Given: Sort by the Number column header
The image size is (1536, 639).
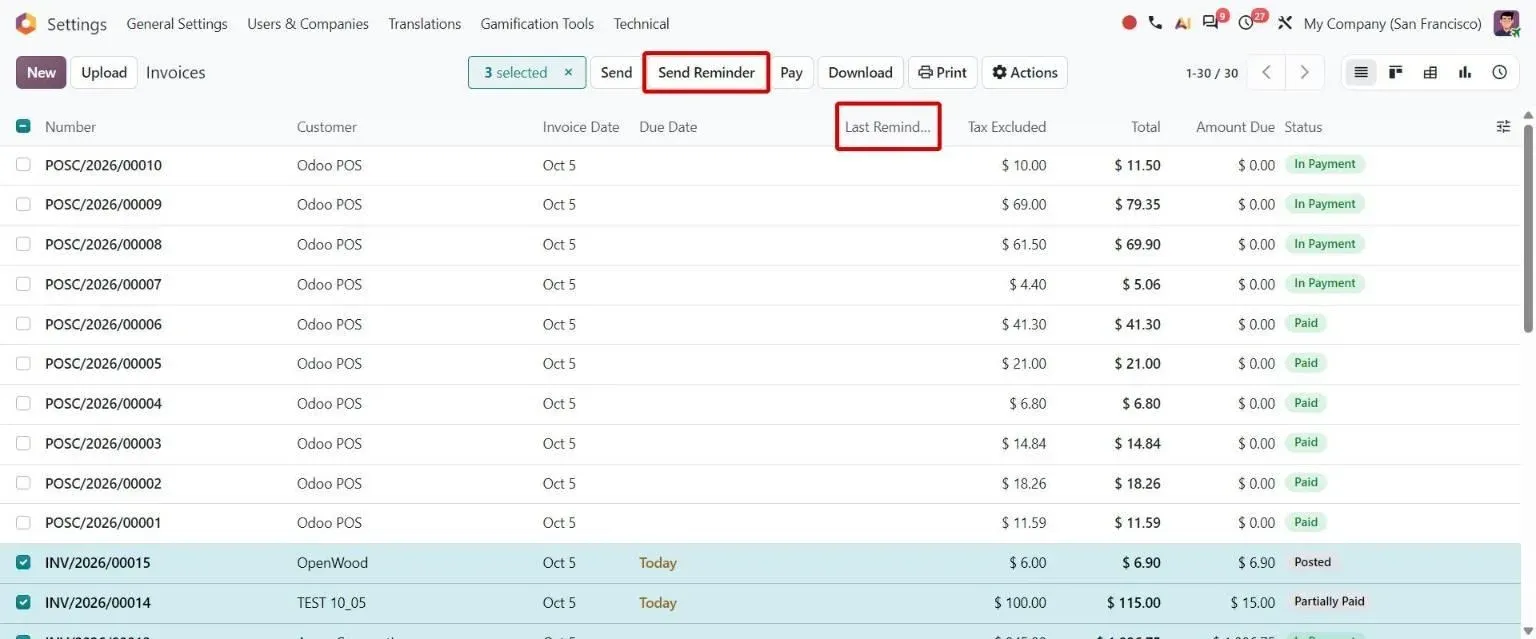Looking at the screenshot, I should 70,127.
